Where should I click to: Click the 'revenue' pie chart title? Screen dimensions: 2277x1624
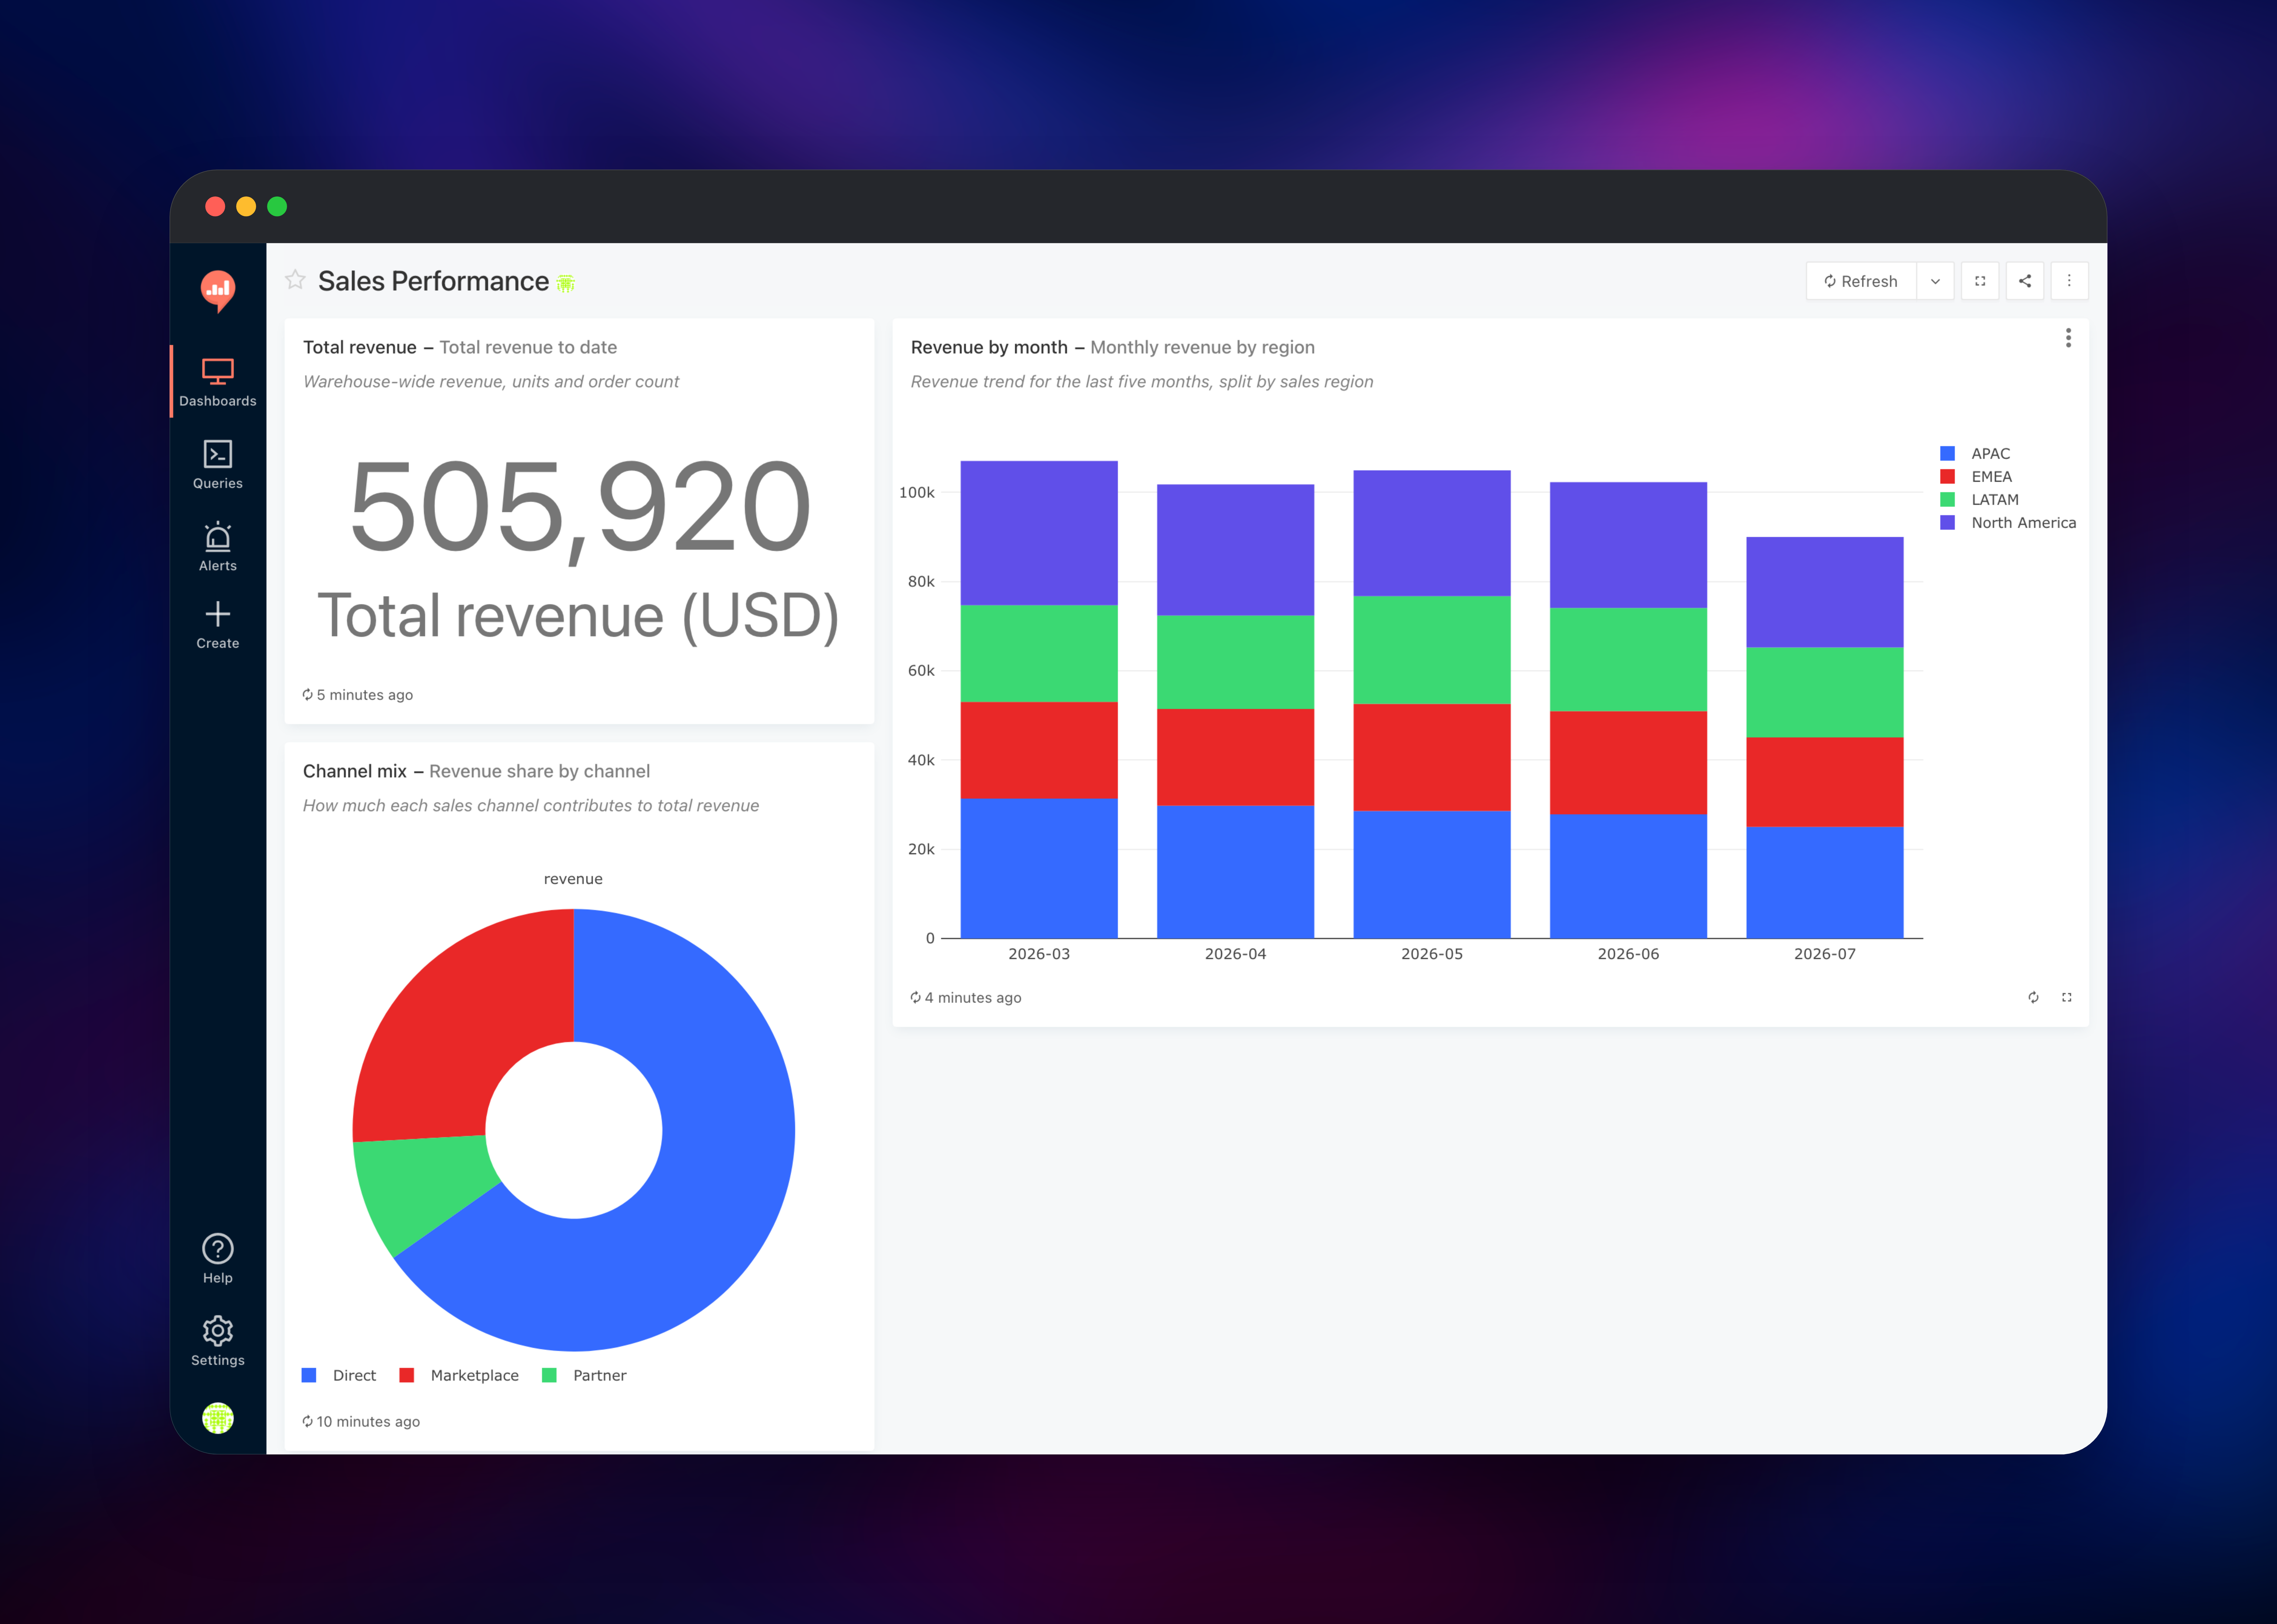(573, 879)
